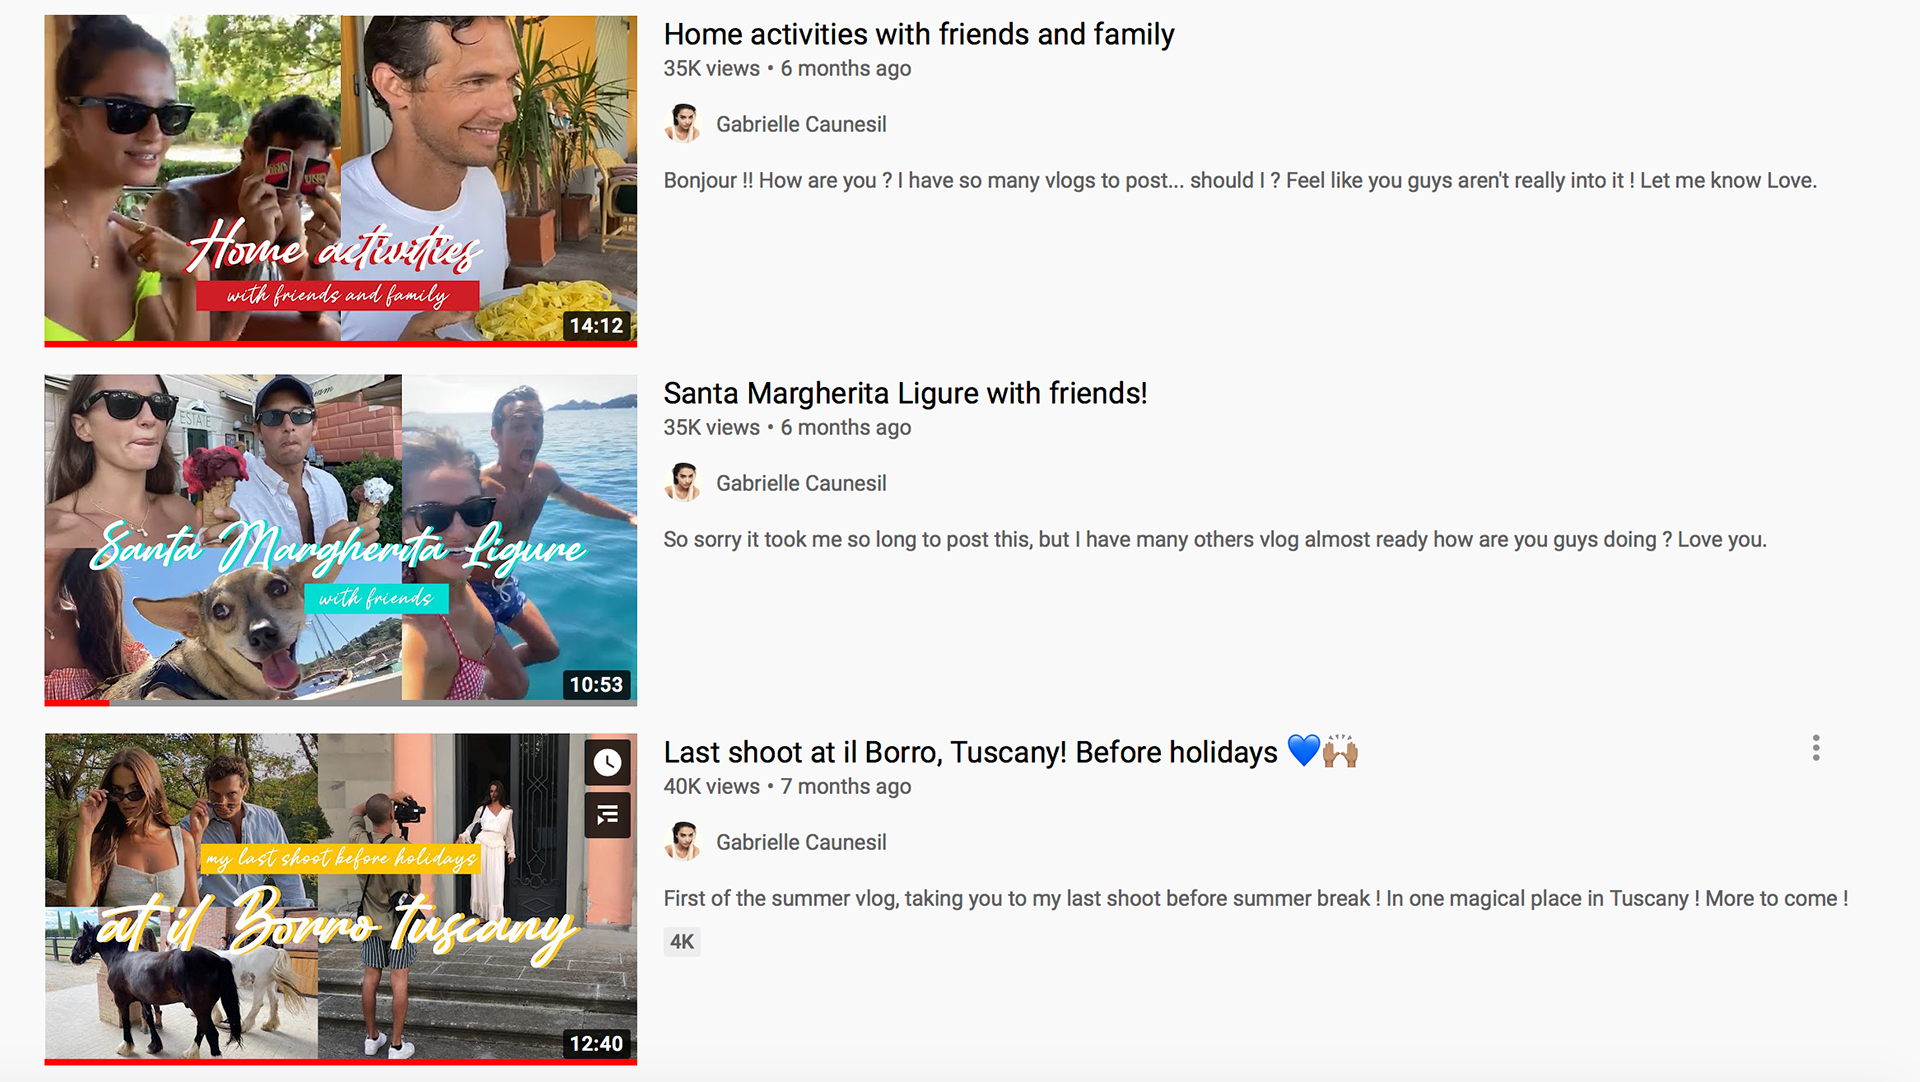Click channel avatar beside Il Borro video
This screenshot has height=1082, width=1920.
[x=683, y=842]
